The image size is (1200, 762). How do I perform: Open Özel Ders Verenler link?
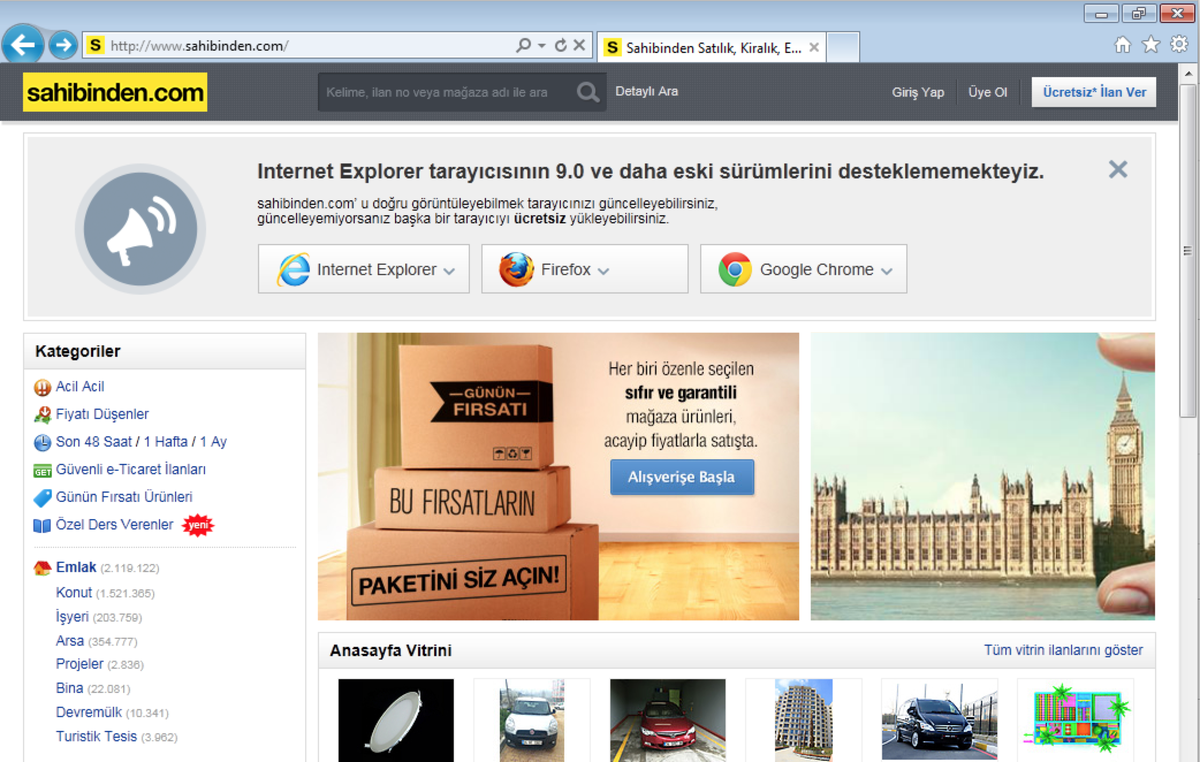pyautogui.click(x=115, y=524)
